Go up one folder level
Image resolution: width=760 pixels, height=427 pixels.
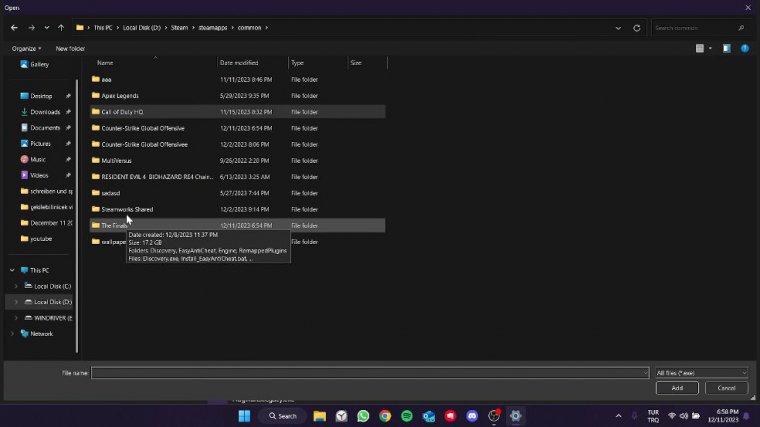coord(61,27)
